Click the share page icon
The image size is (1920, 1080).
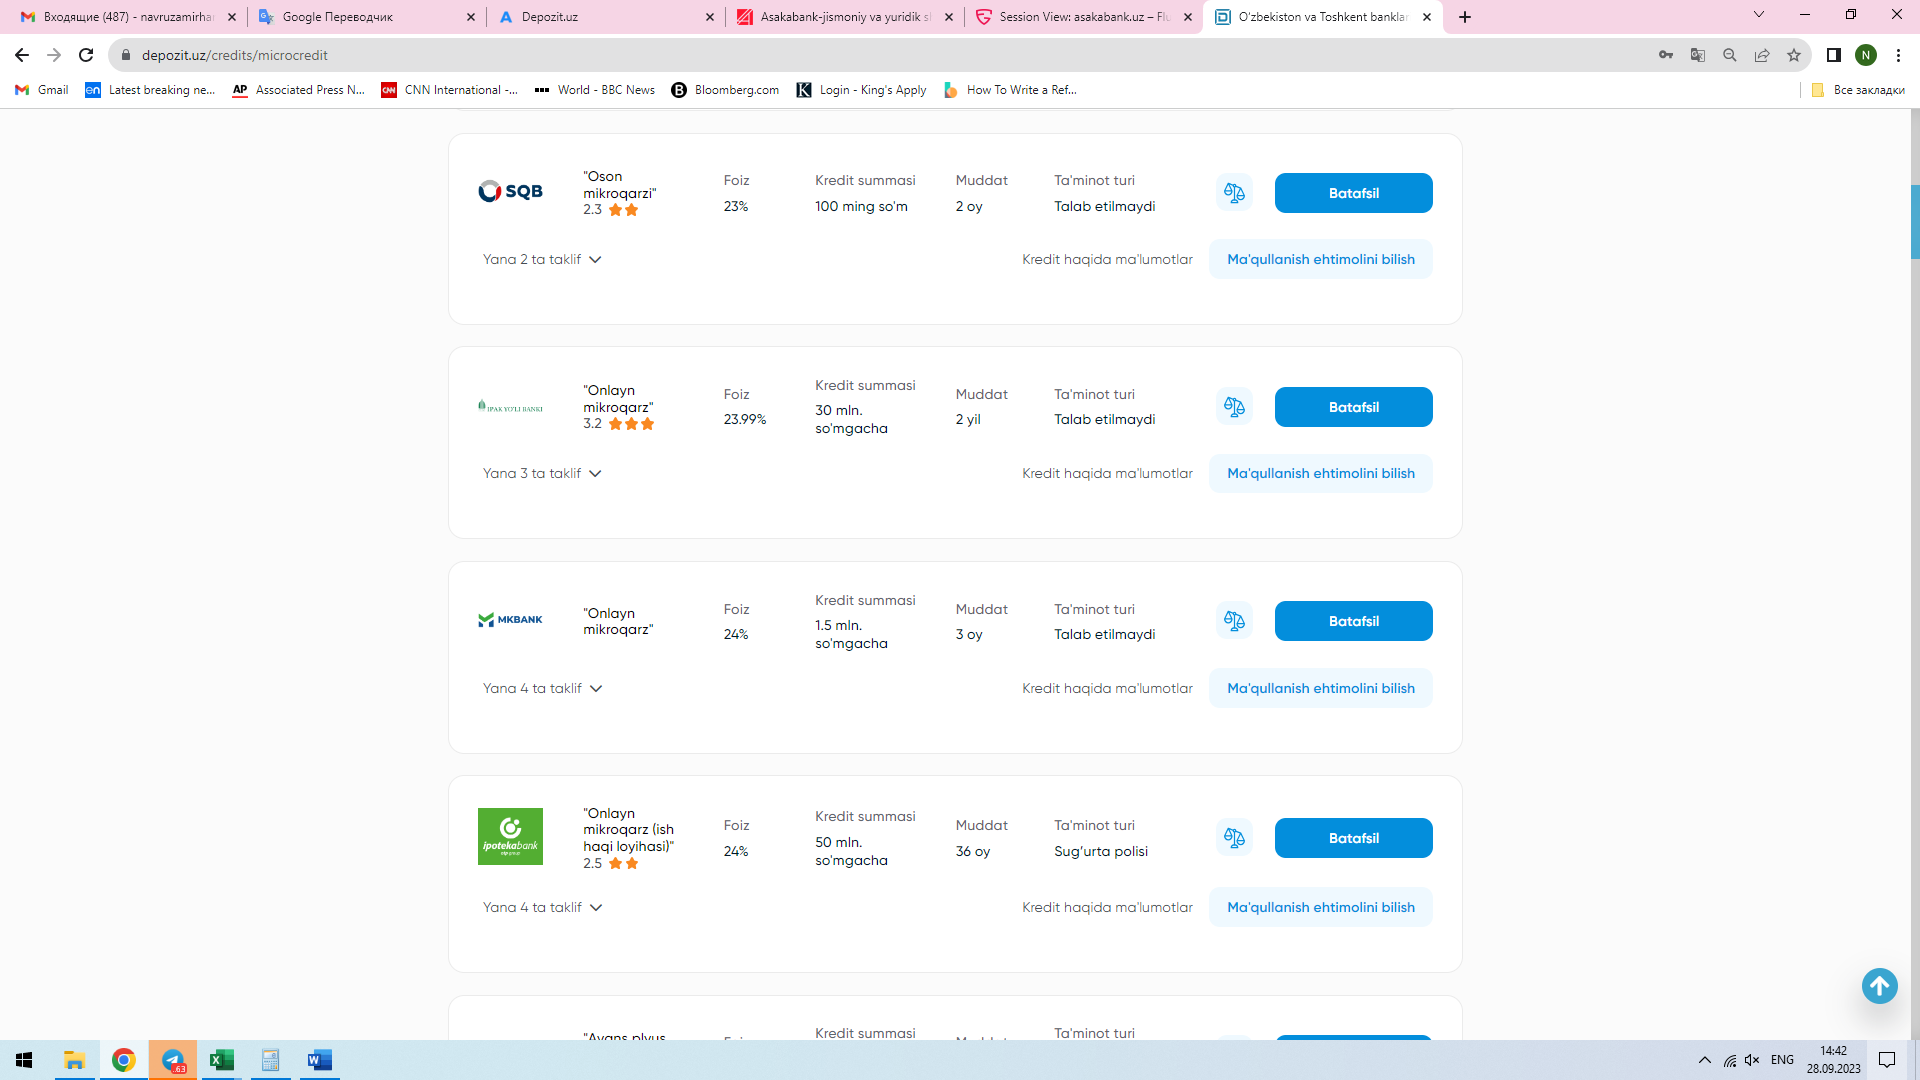click(1762, 55)
